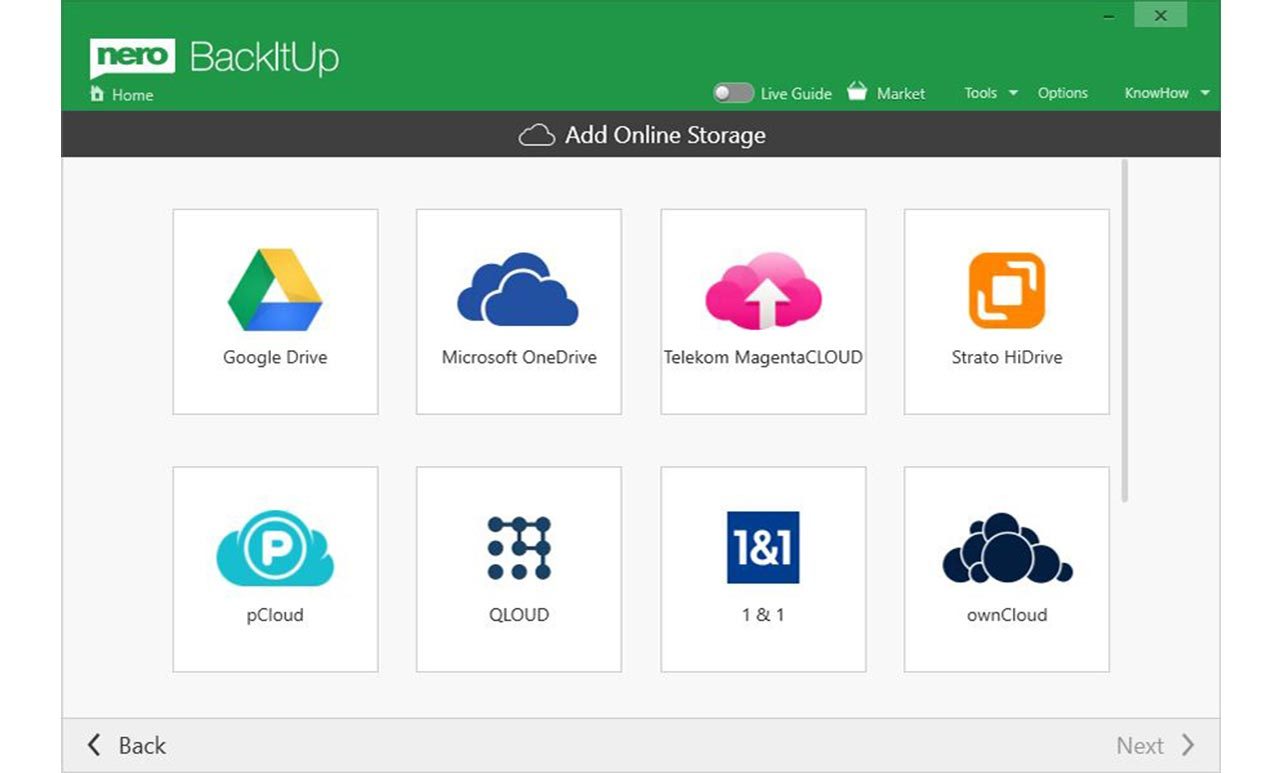Viewport: 1280px width, 773px height.
Task: Toggle the Live Guide switch
Action: point(733,93)
